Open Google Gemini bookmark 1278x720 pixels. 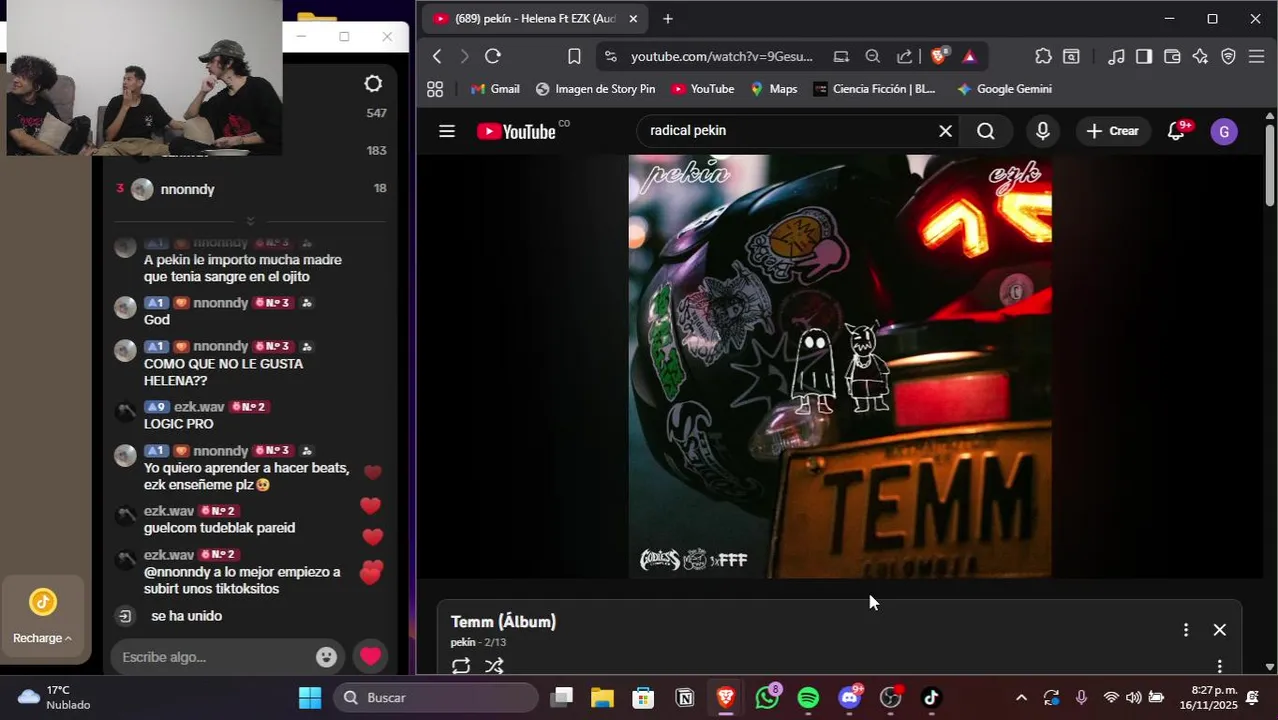click(1004, 89)
